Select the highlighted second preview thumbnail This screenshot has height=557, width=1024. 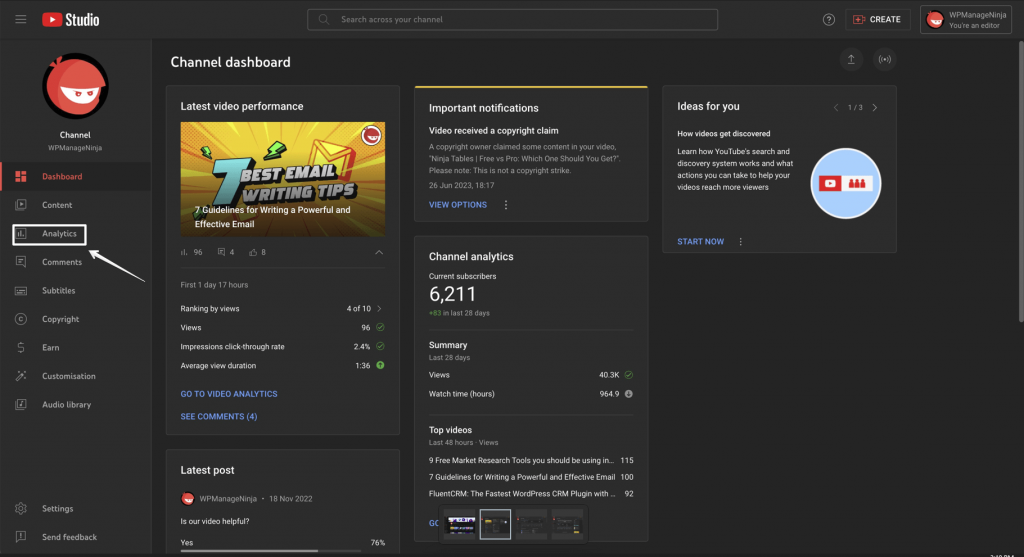(x=495, y=524)
